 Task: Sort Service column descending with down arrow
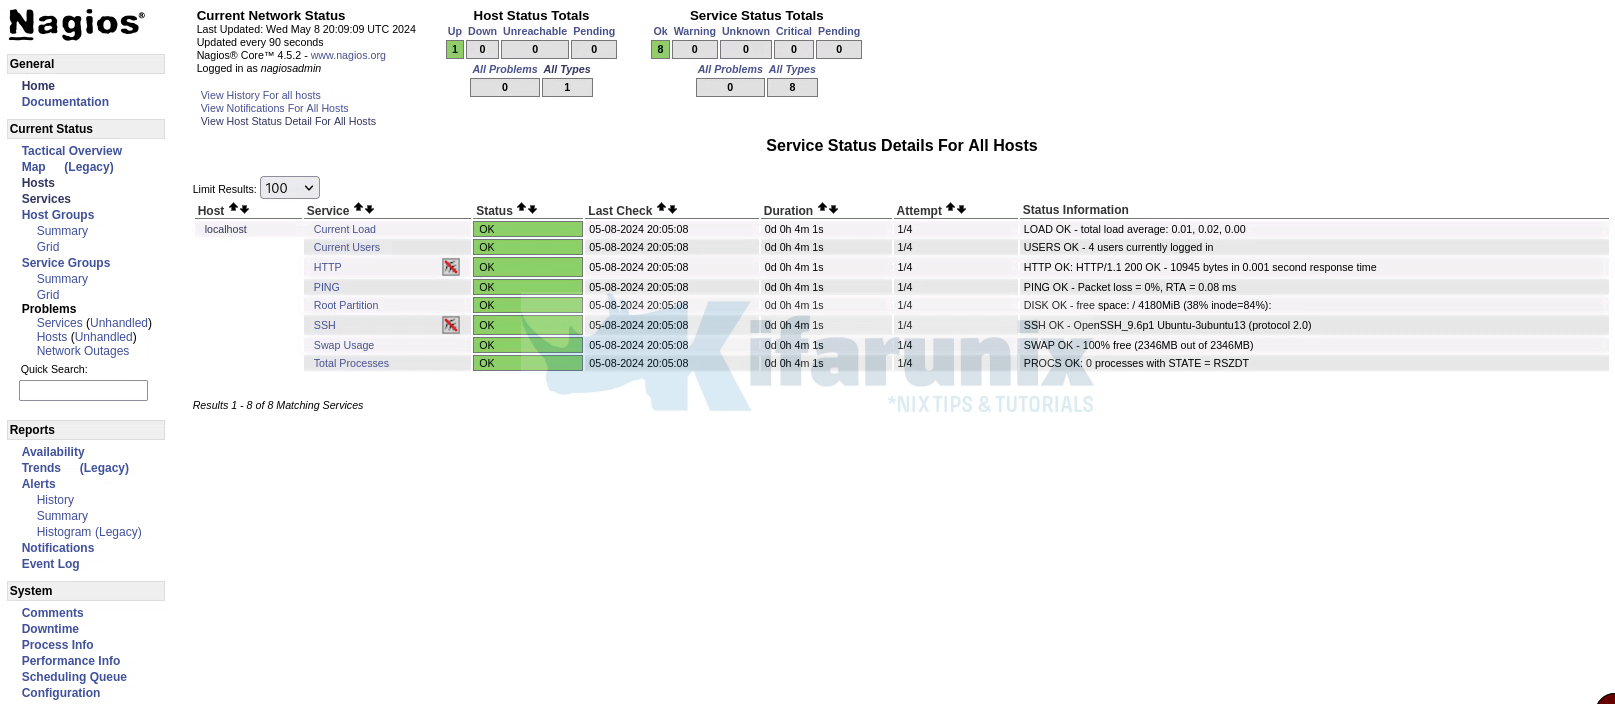[369, 209]
